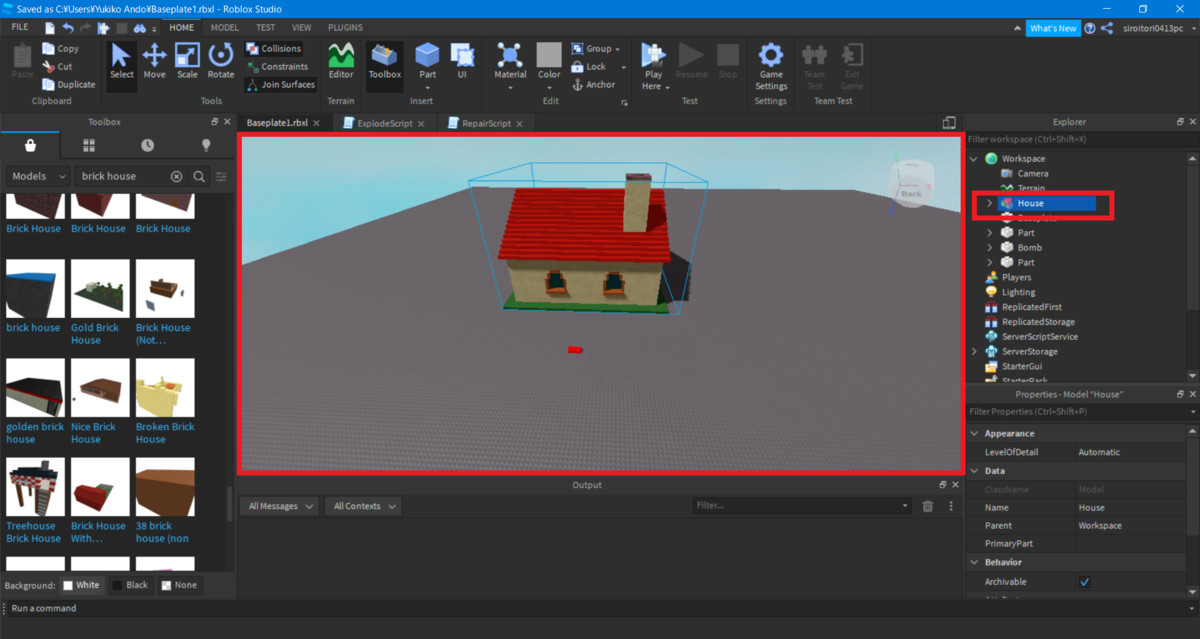
Task: Expand the House model in Explorer
Action: 990,203
